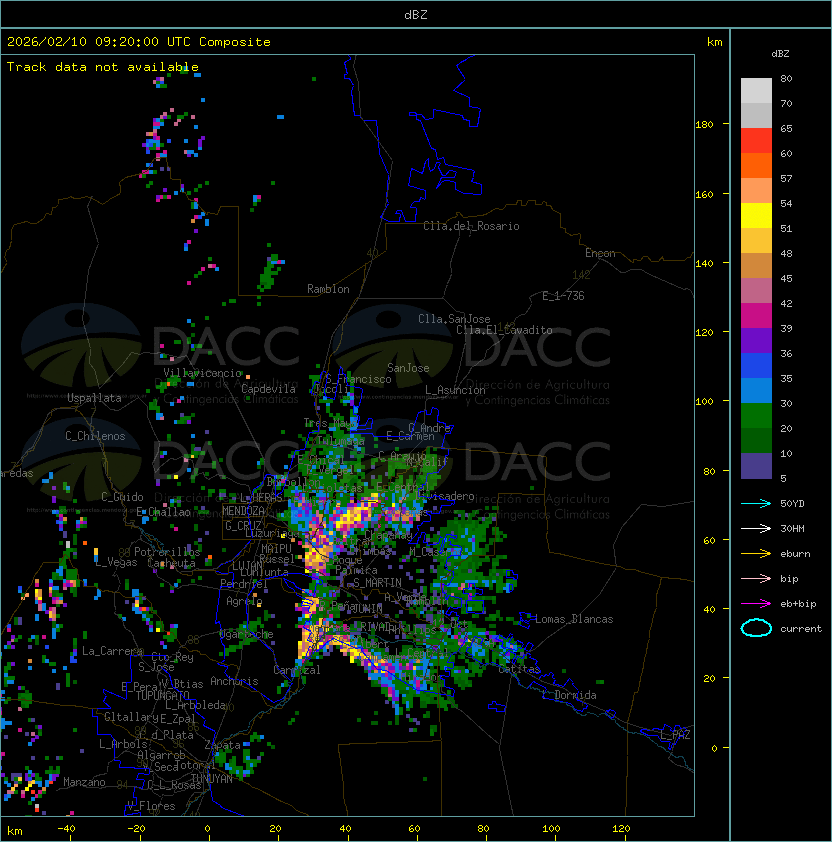Click the 'dBZ' heading above the color scale
Viewport: 832px width, 842px height.
pos(780,54)
